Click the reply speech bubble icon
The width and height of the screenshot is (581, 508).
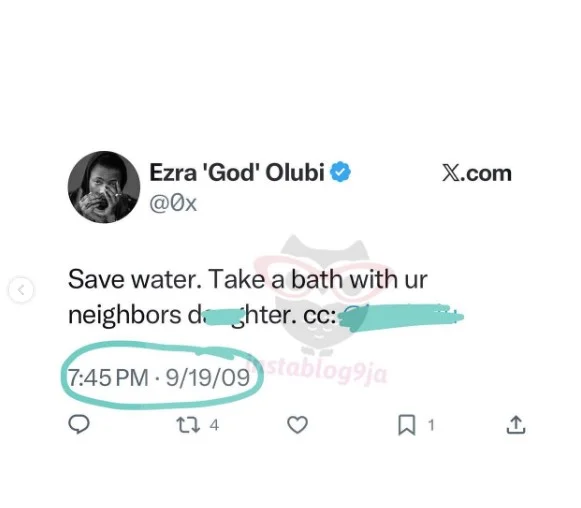(x=79, y=424)
